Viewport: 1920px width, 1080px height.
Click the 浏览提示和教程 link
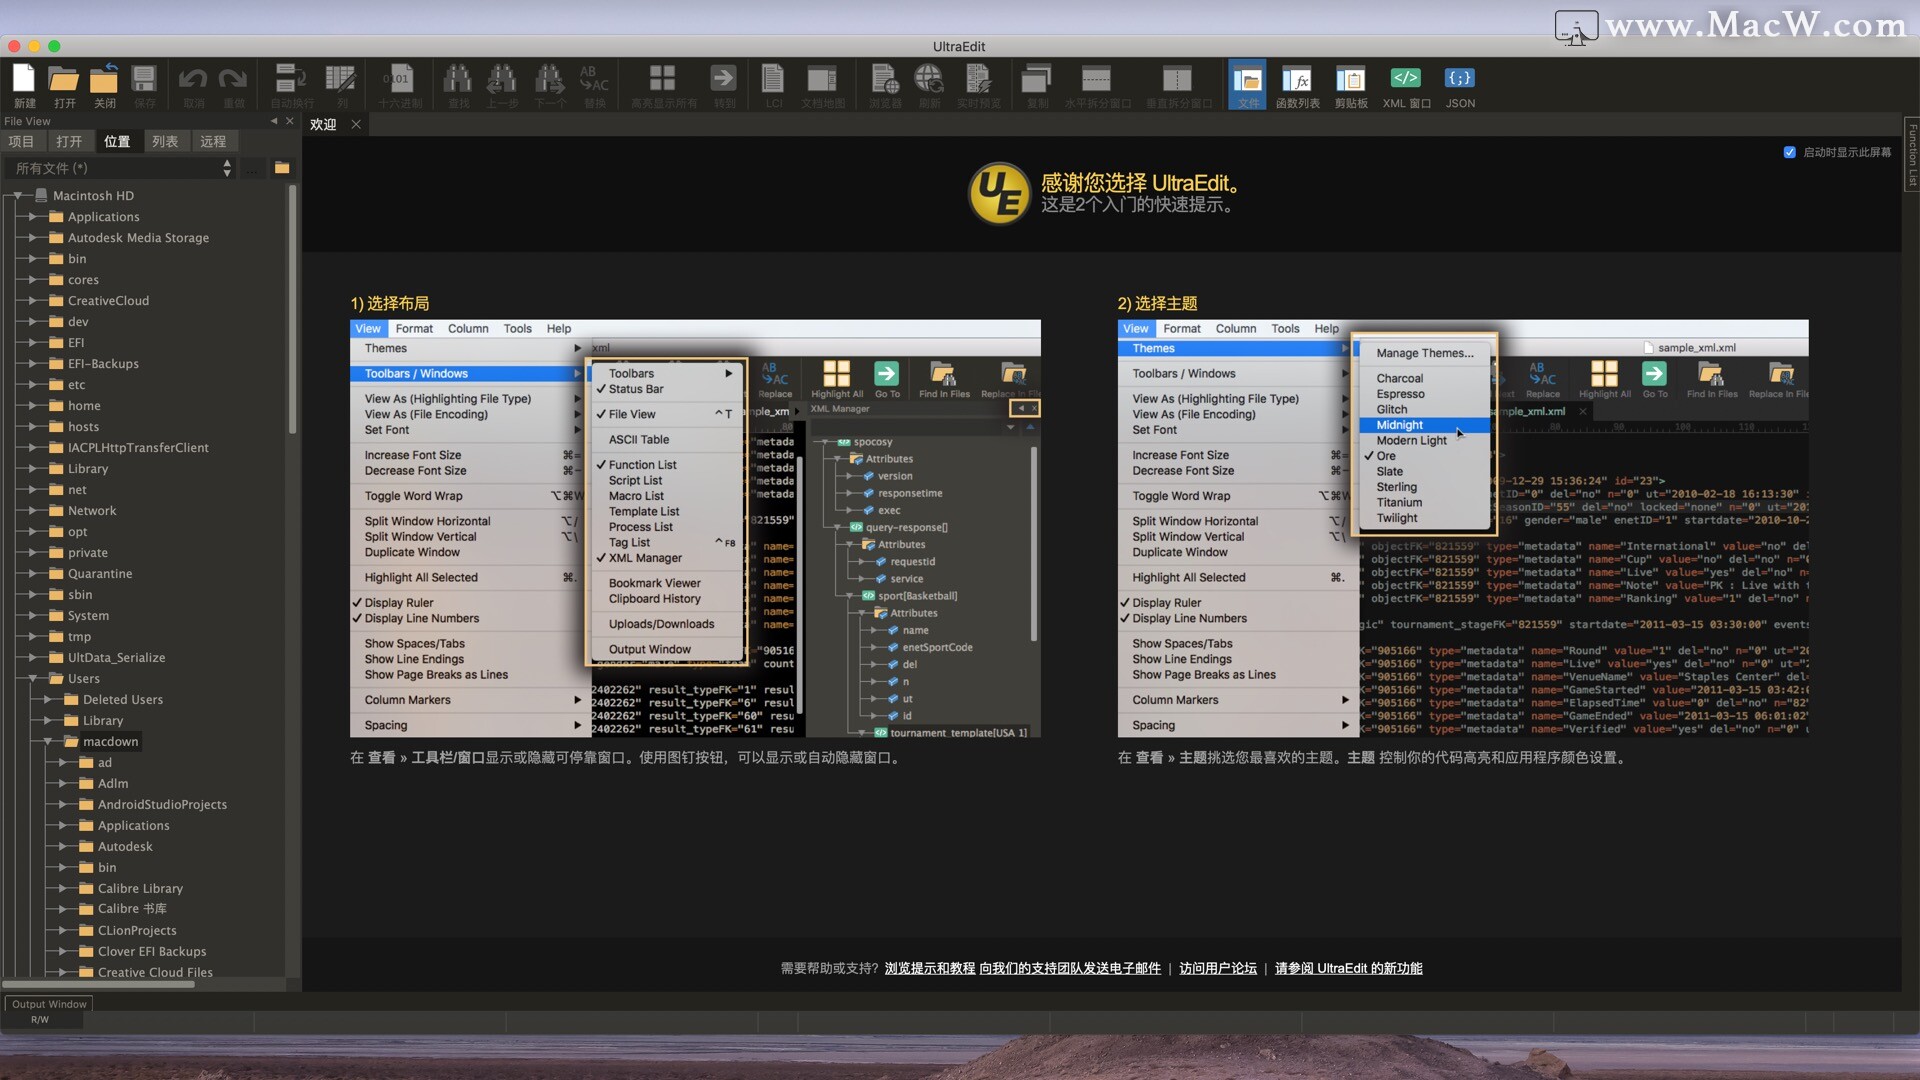(929, 968)
